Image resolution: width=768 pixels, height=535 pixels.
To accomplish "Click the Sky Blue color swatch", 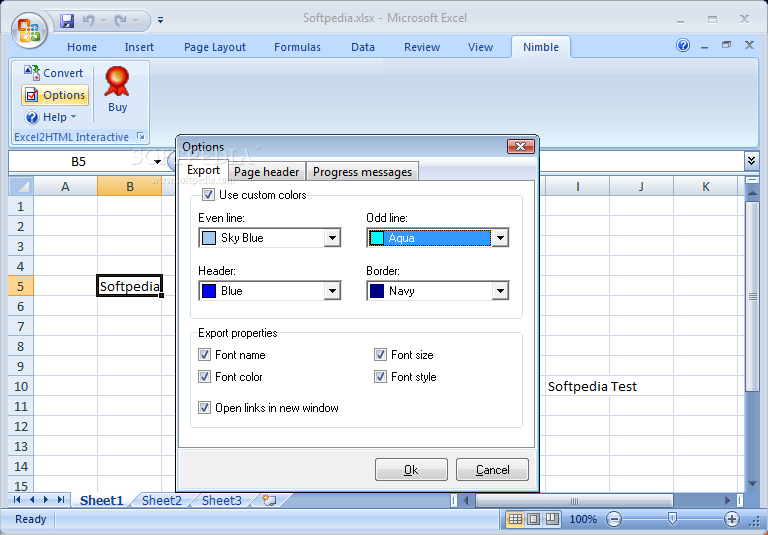I will (209, 238).
